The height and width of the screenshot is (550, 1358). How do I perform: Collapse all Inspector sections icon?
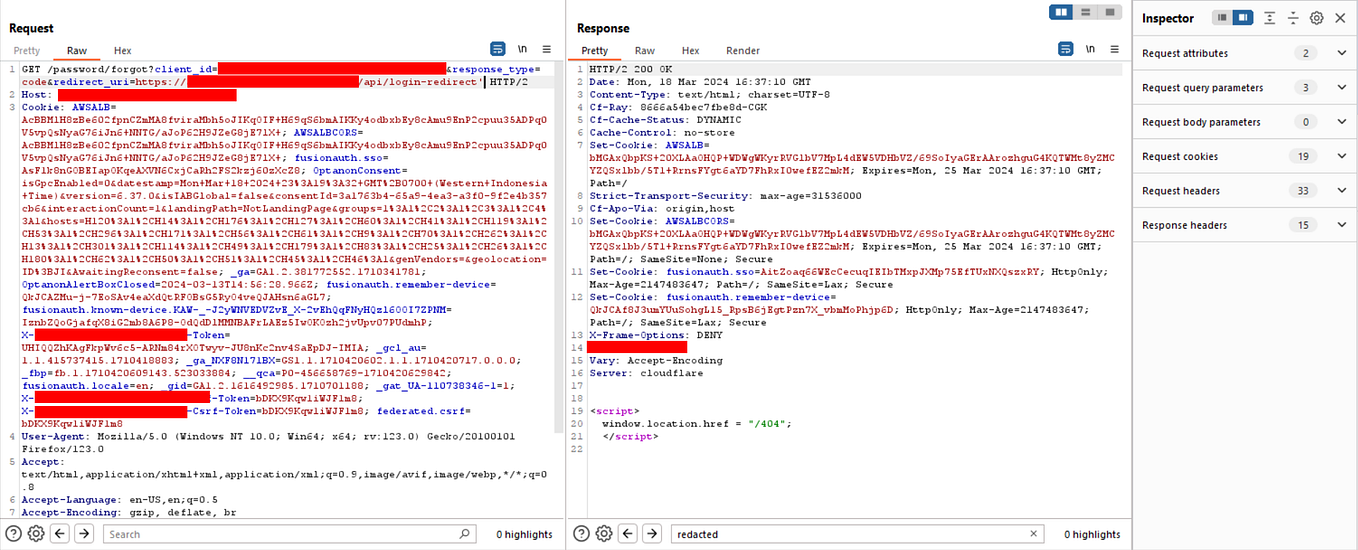(x=1293, y=18)
